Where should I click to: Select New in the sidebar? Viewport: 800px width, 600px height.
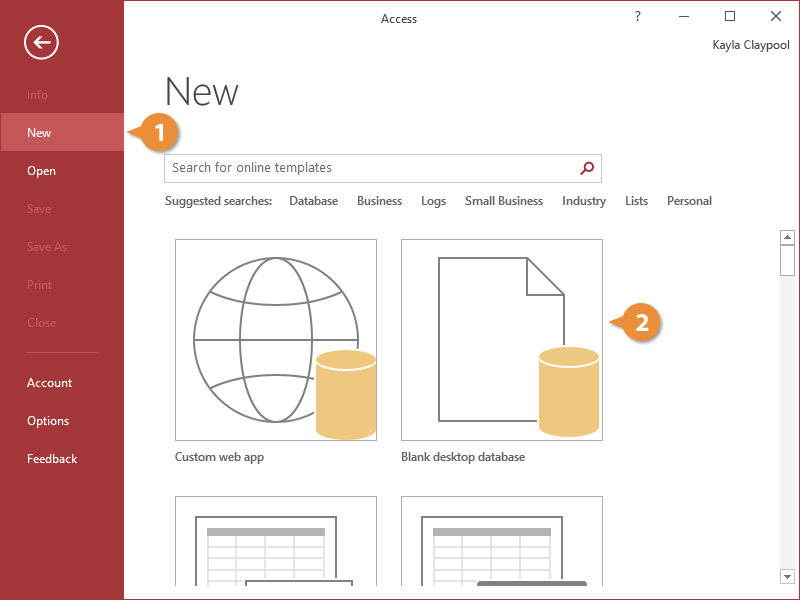point(40,133)
